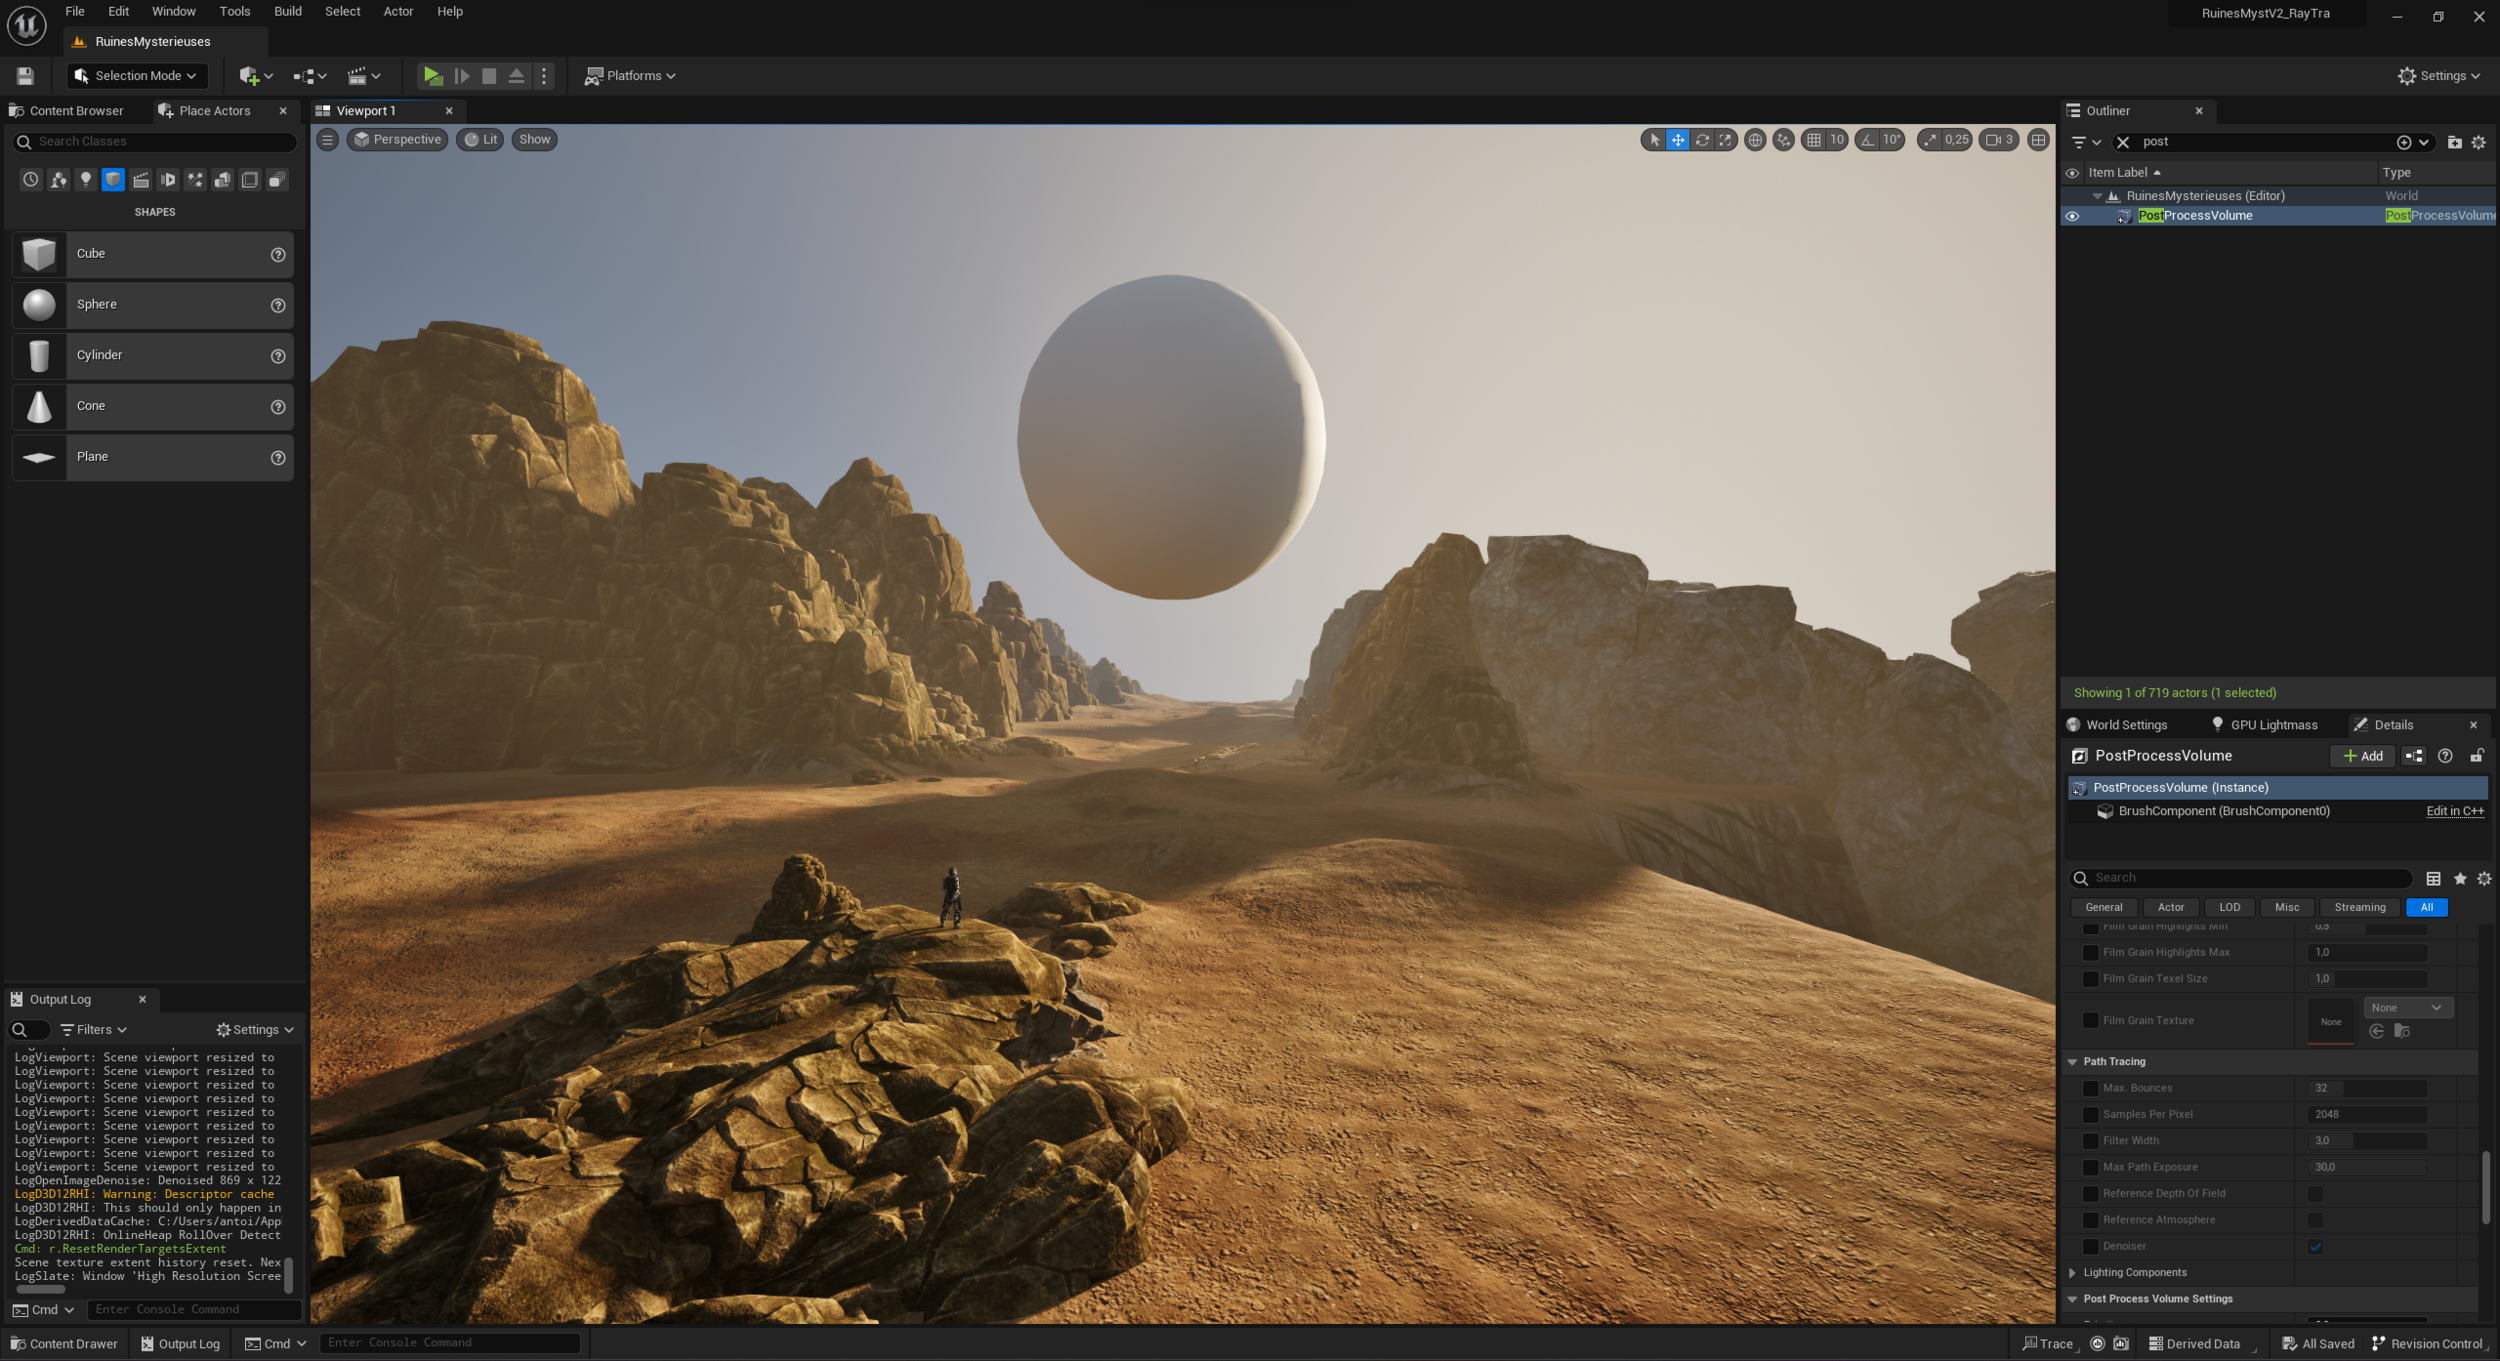The height and width of the screenshot is (1361, 2500).
Task: Open the Build menu
Action: 287,12
